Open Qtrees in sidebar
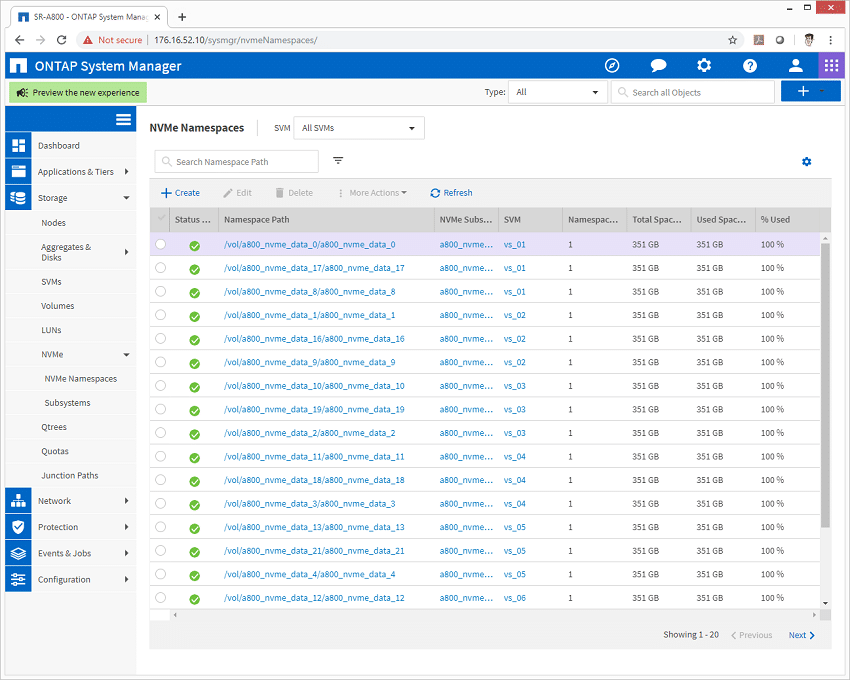Viewport: 850px width, 680px height. click(x=54, y=427)
